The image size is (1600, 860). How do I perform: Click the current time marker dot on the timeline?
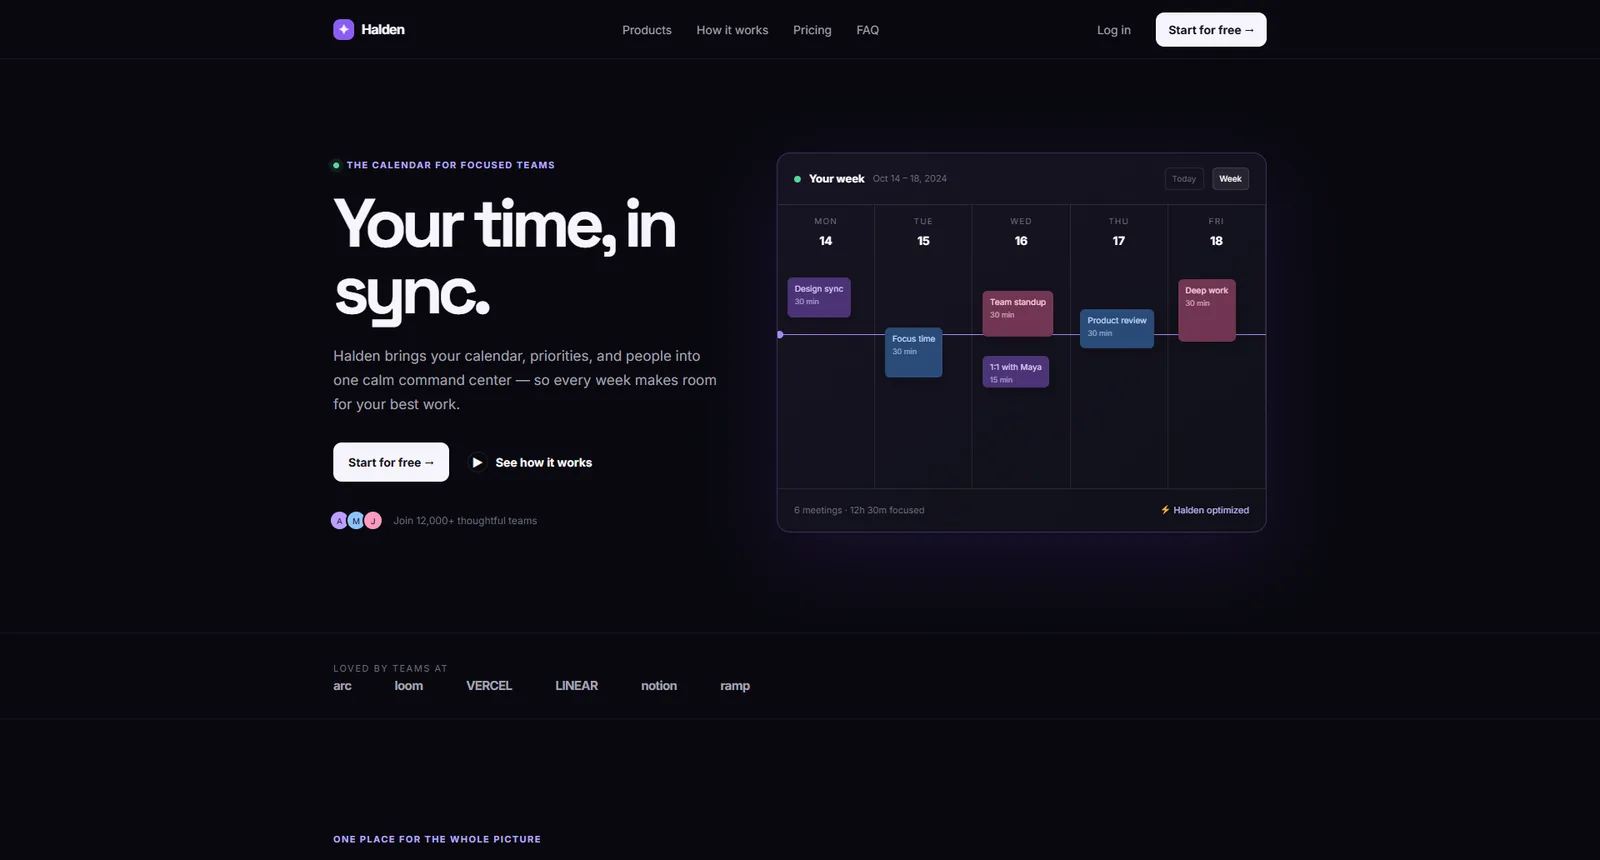(x=780, y=334)
